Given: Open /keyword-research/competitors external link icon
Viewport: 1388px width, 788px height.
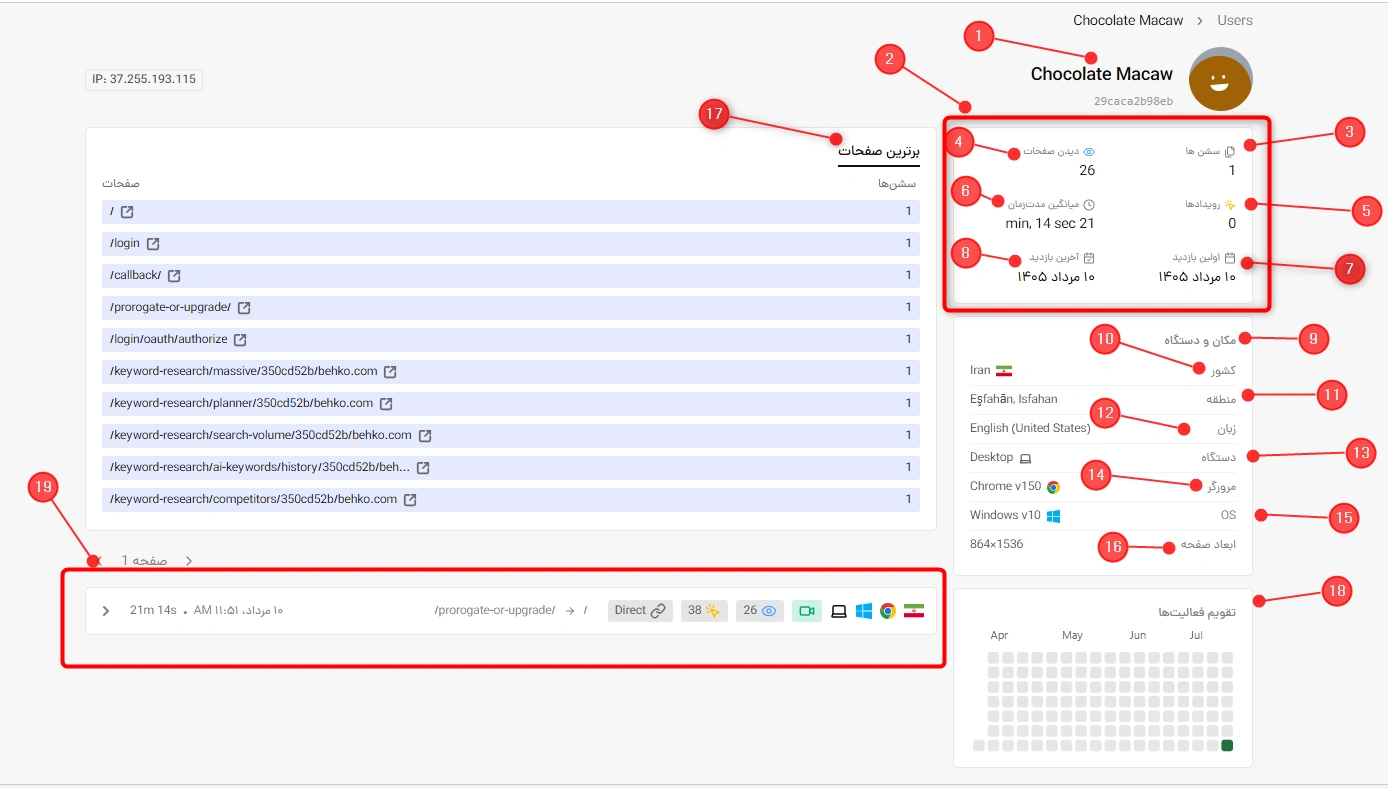Looking at the screenshot, I should click(x=409, y=500).
